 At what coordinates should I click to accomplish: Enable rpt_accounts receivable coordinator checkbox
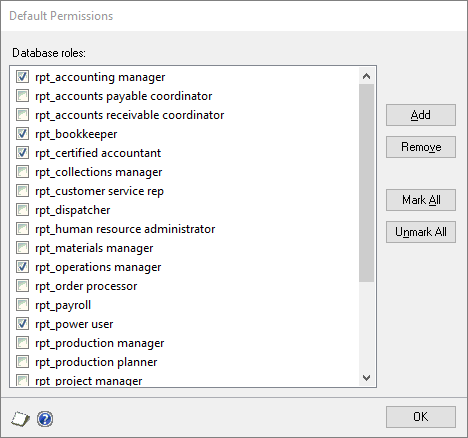tap(22, 115)
